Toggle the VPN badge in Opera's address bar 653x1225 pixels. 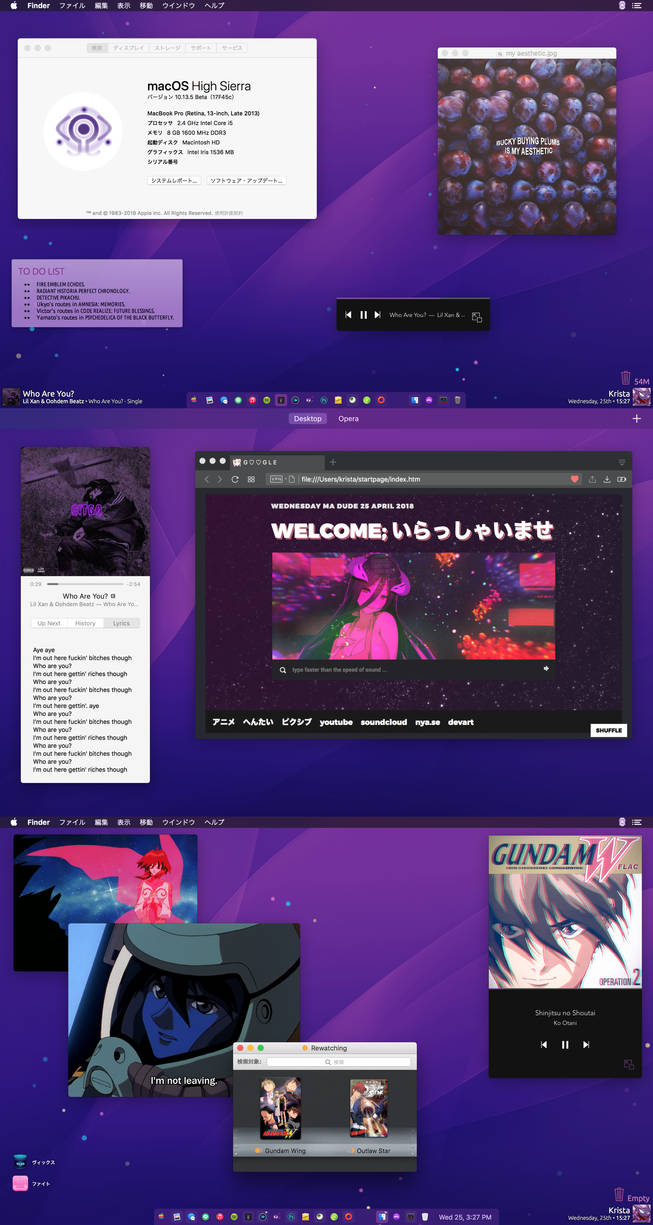[275, 479]
